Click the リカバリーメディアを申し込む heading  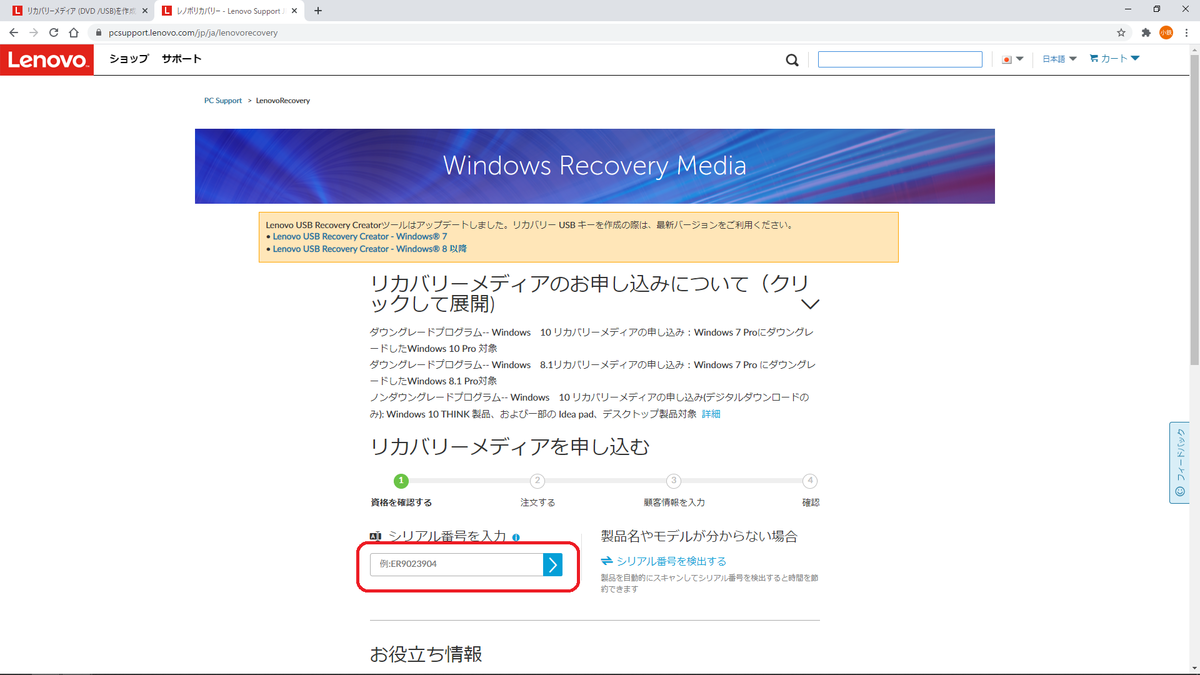[x=510, y=446]
